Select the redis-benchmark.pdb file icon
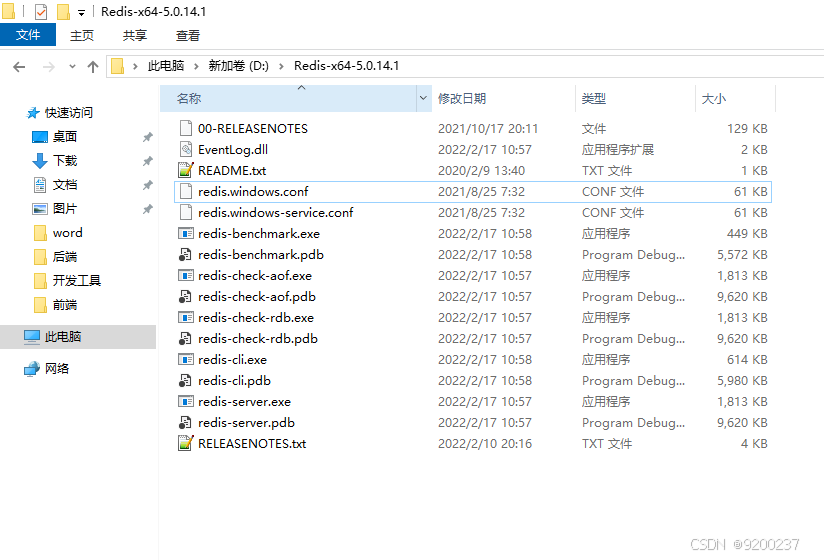This screenshot has height=560, width=824. coord(186,254)
